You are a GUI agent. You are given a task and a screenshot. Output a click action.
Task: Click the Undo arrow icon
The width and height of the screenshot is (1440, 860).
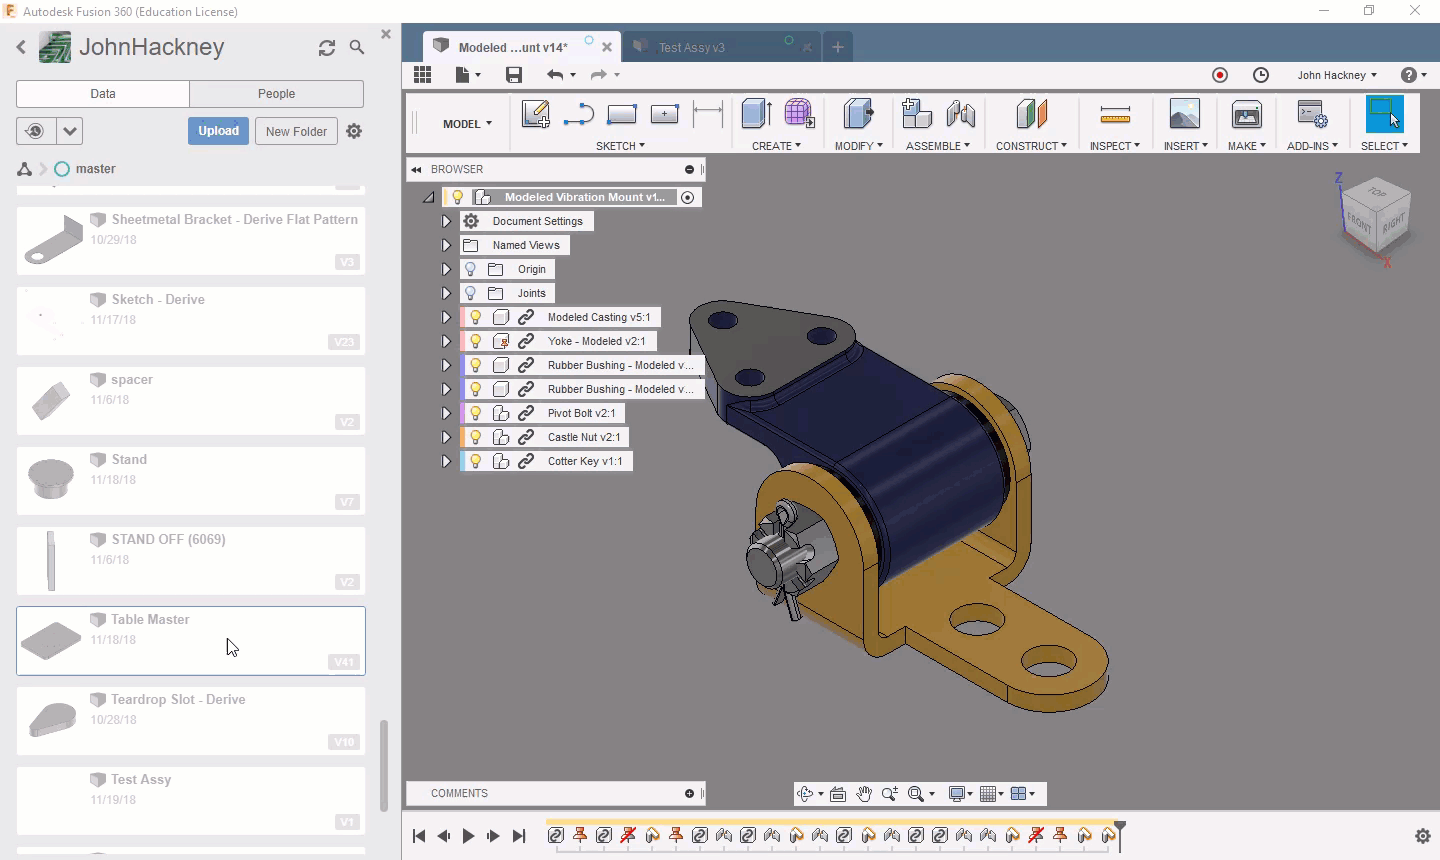pos(556,75)
